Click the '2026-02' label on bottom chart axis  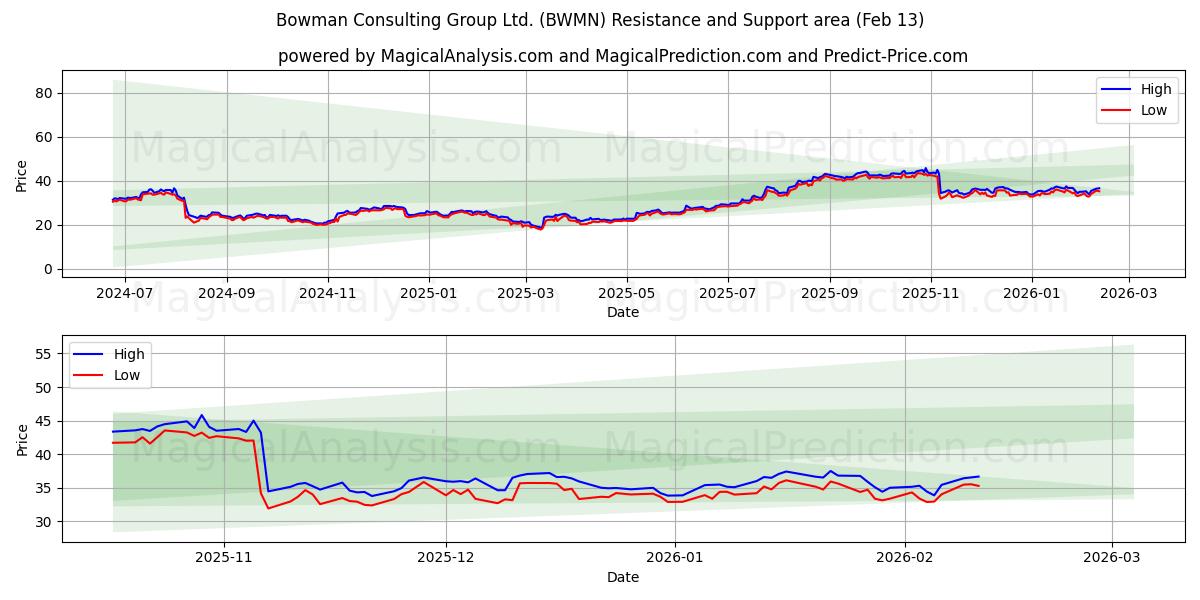tap(904, 559)
